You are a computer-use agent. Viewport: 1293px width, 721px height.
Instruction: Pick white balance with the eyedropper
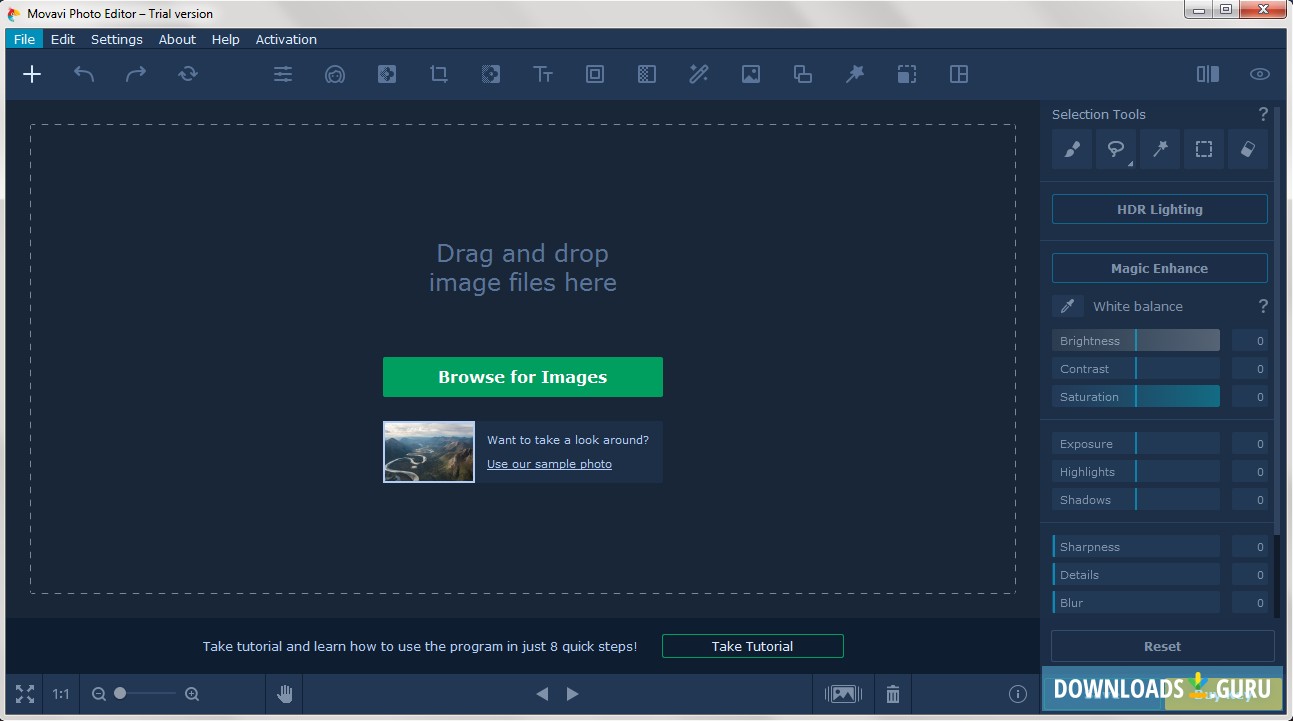pos(1068,306)
